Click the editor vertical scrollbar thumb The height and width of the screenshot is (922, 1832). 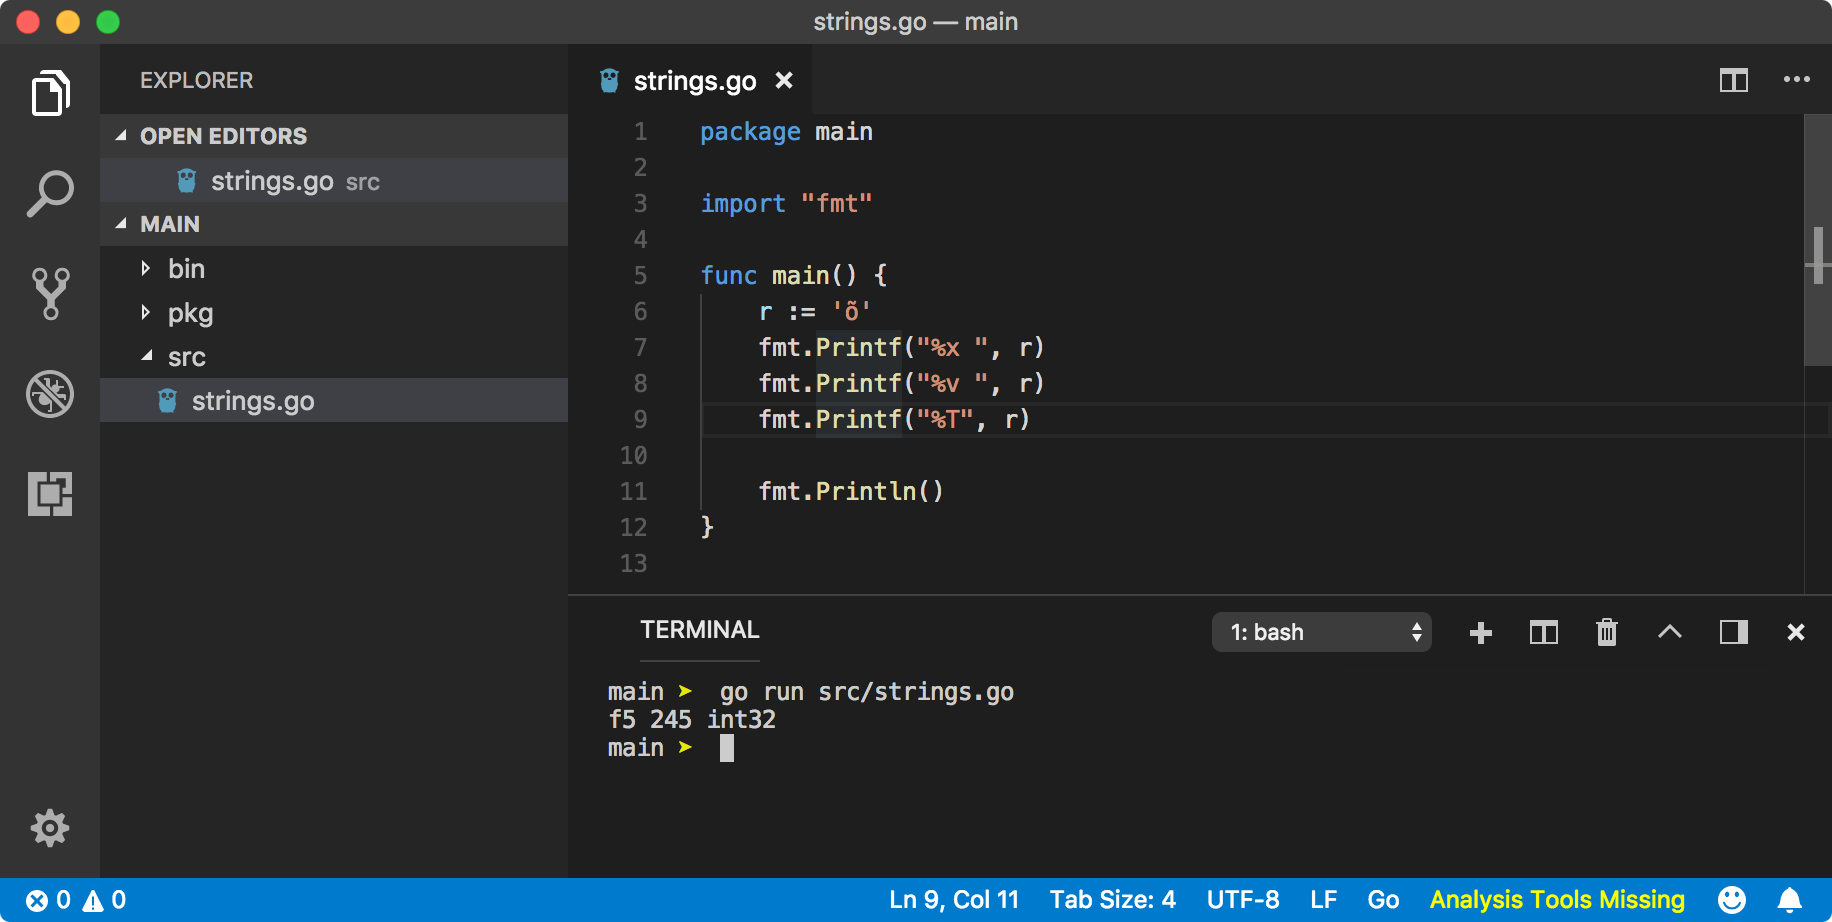(1818, 240)
